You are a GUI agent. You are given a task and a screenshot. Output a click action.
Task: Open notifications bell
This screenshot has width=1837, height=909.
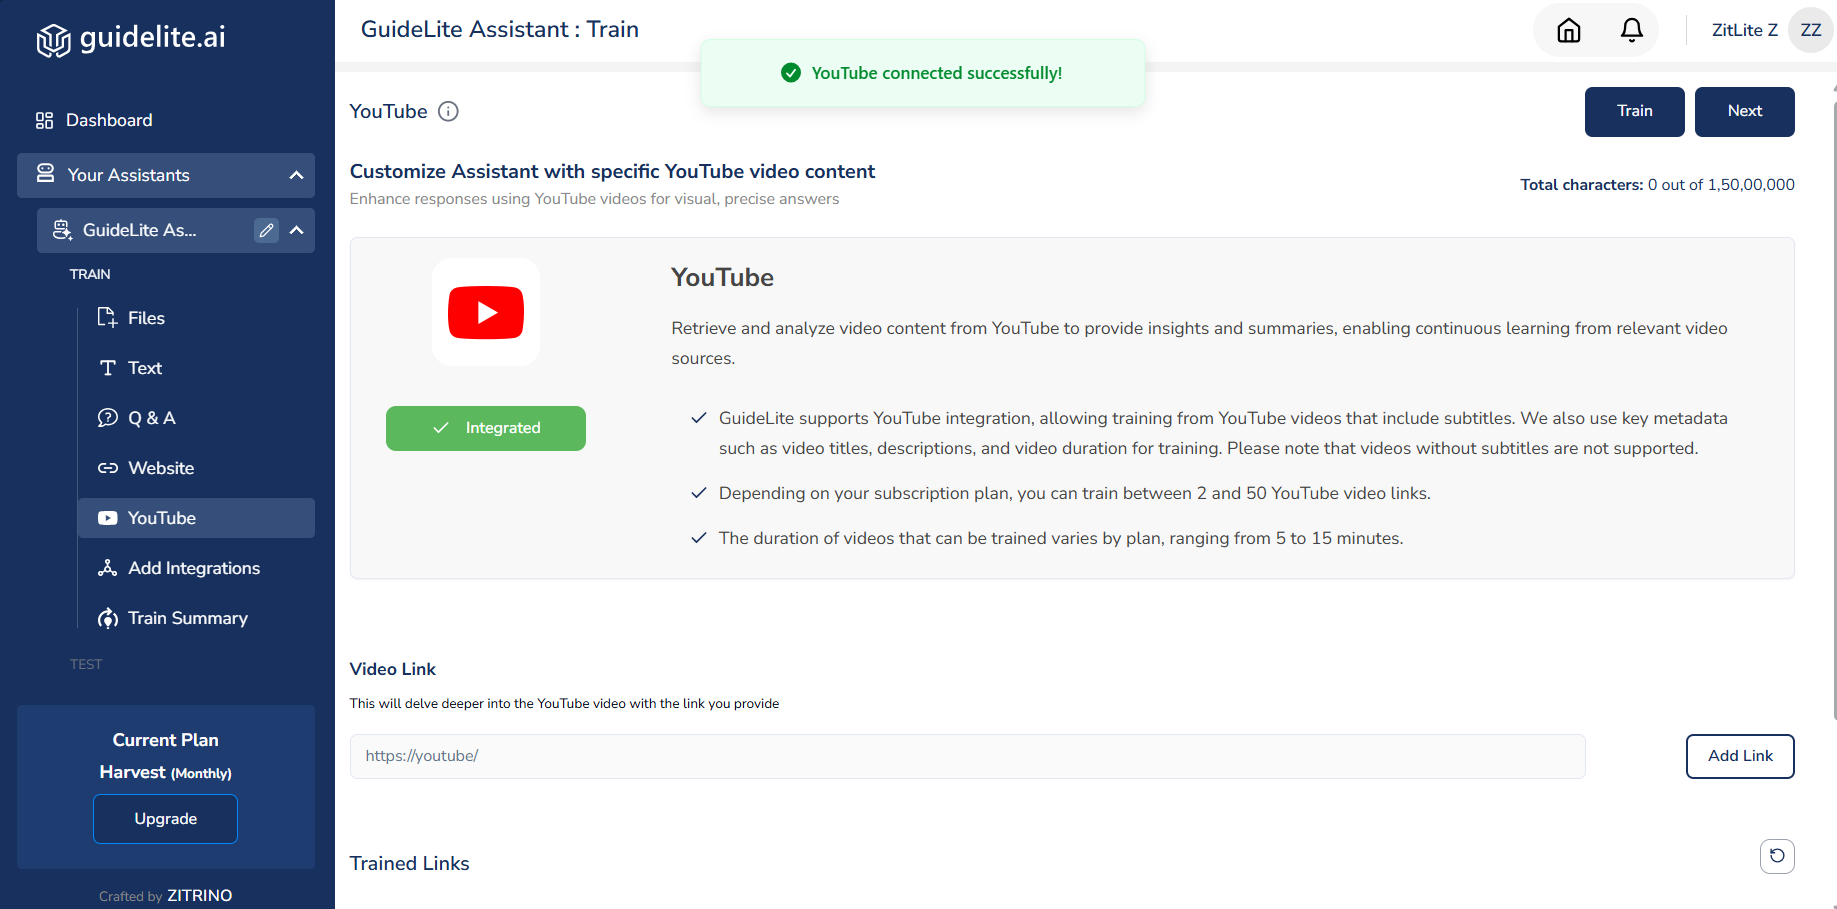point(1631,31)
